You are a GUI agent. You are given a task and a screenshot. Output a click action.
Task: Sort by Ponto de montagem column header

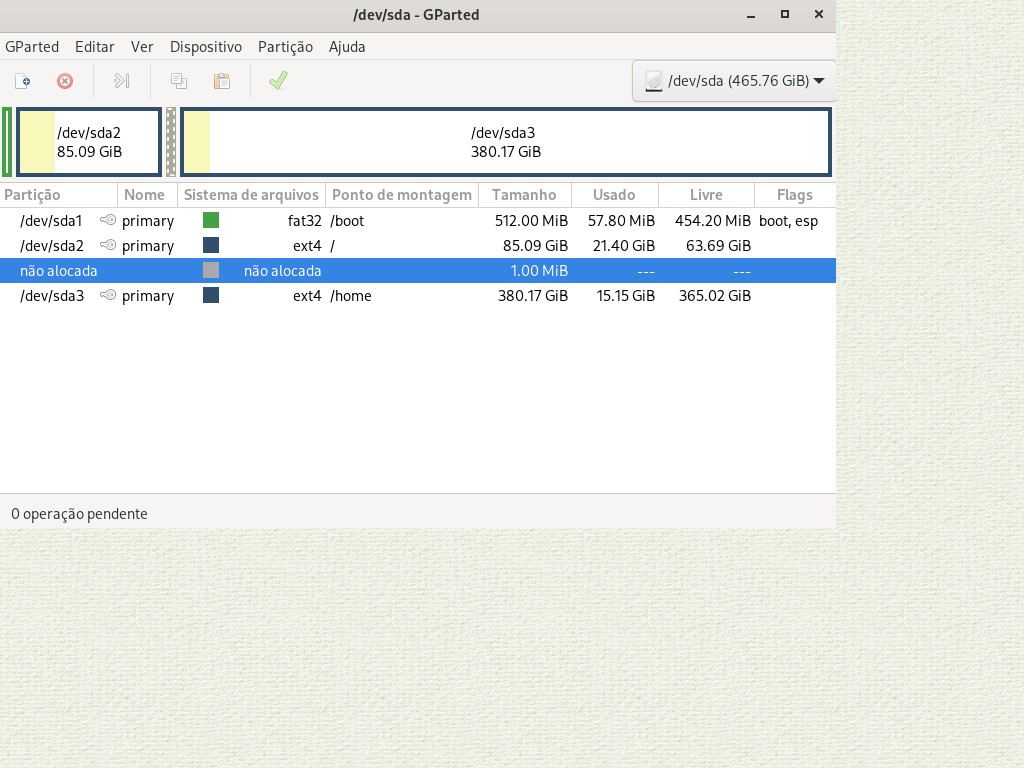[x=402, y=195]
